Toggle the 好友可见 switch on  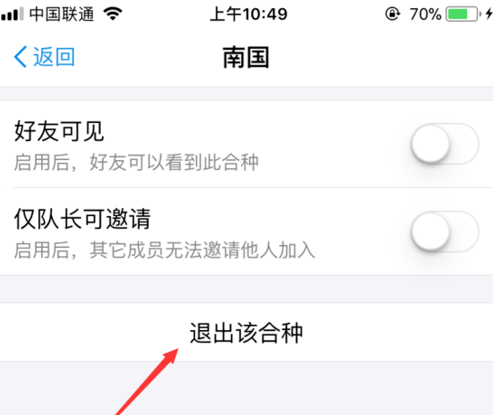coord(445,144)
